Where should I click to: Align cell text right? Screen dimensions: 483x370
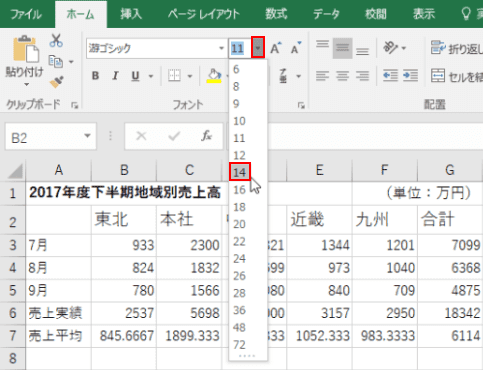[362, 76]
